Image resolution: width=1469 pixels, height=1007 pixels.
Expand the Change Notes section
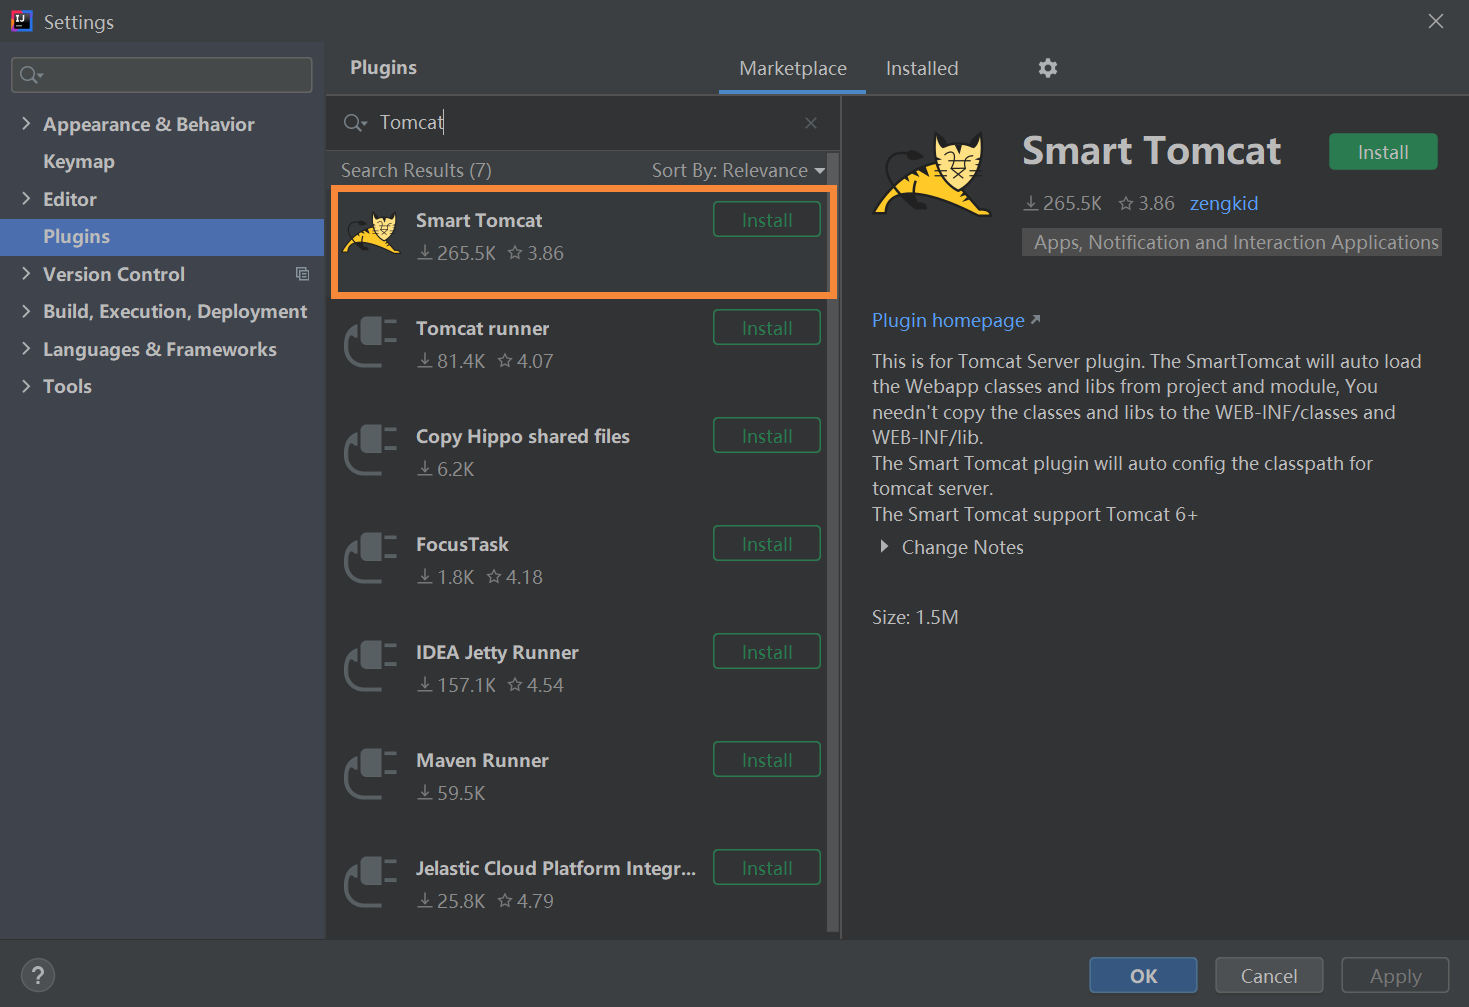coord(884,547)
